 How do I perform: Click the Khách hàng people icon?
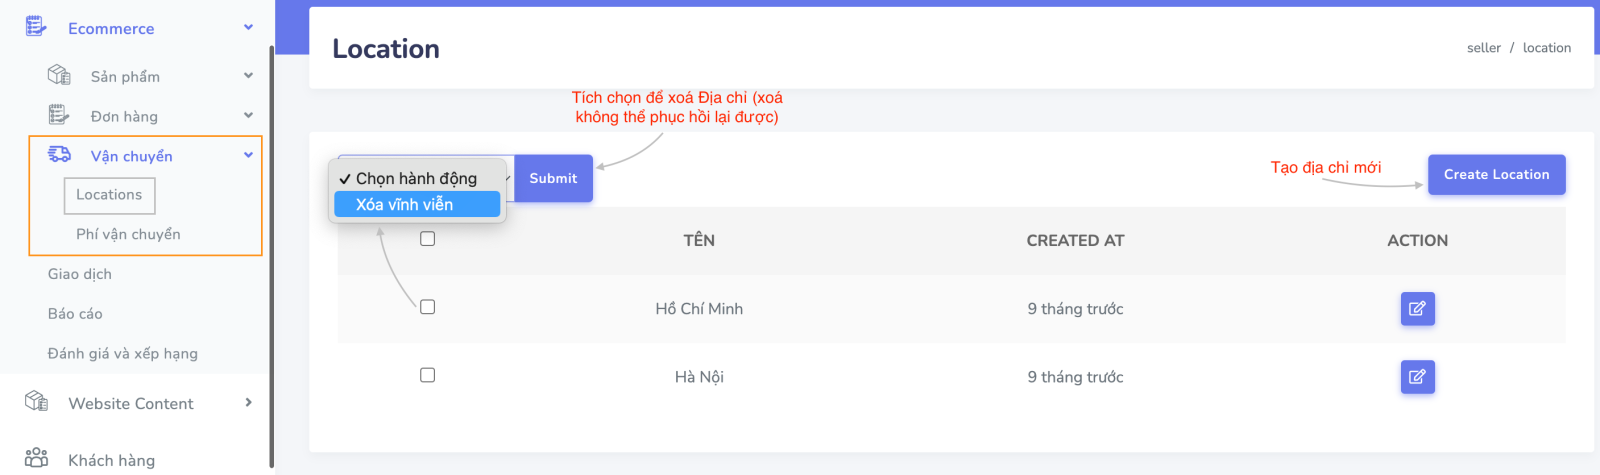(x=36, y=458)
